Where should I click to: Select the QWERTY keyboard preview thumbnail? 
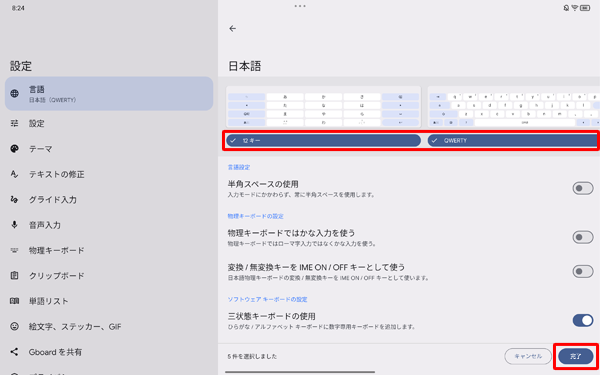pos(514,108)
